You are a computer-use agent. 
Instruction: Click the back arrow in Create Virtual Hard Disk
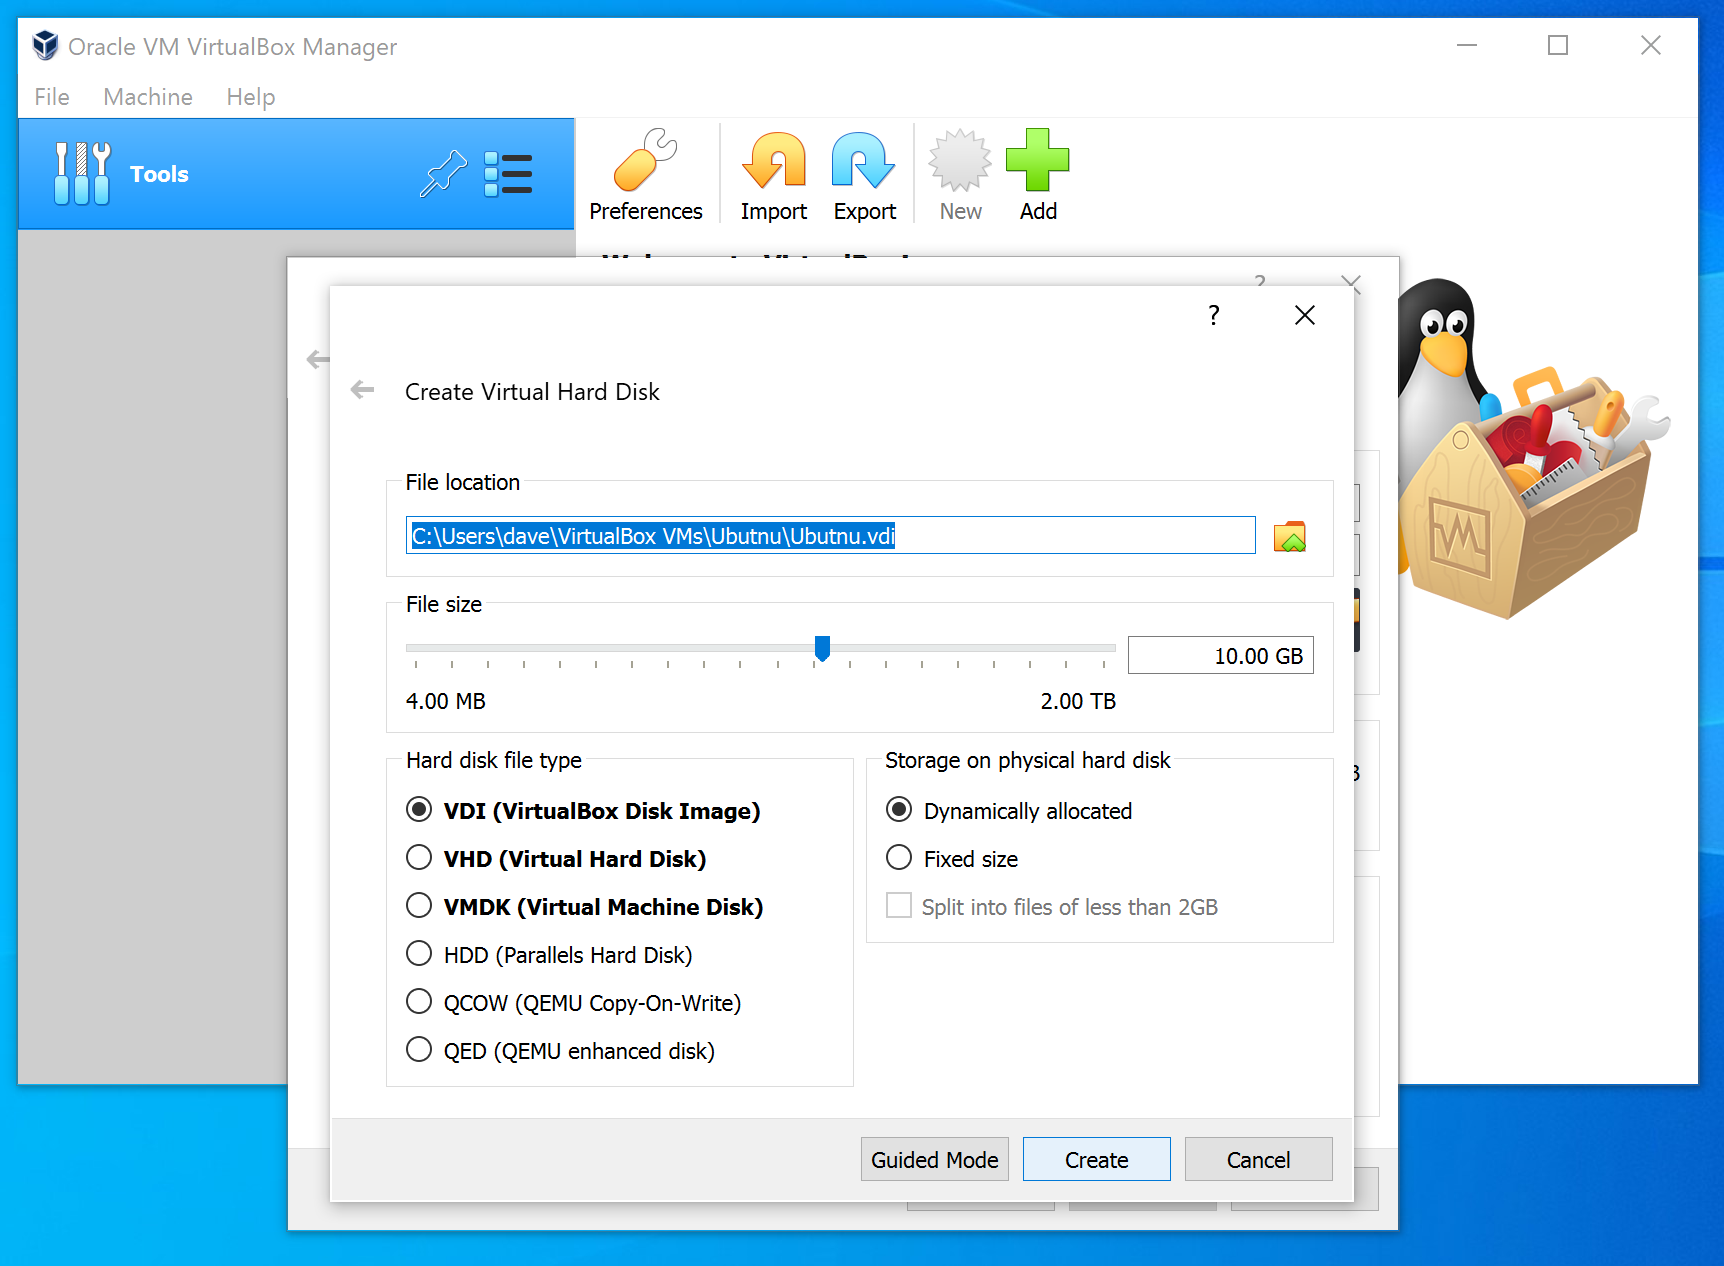(x=363, y=390)
